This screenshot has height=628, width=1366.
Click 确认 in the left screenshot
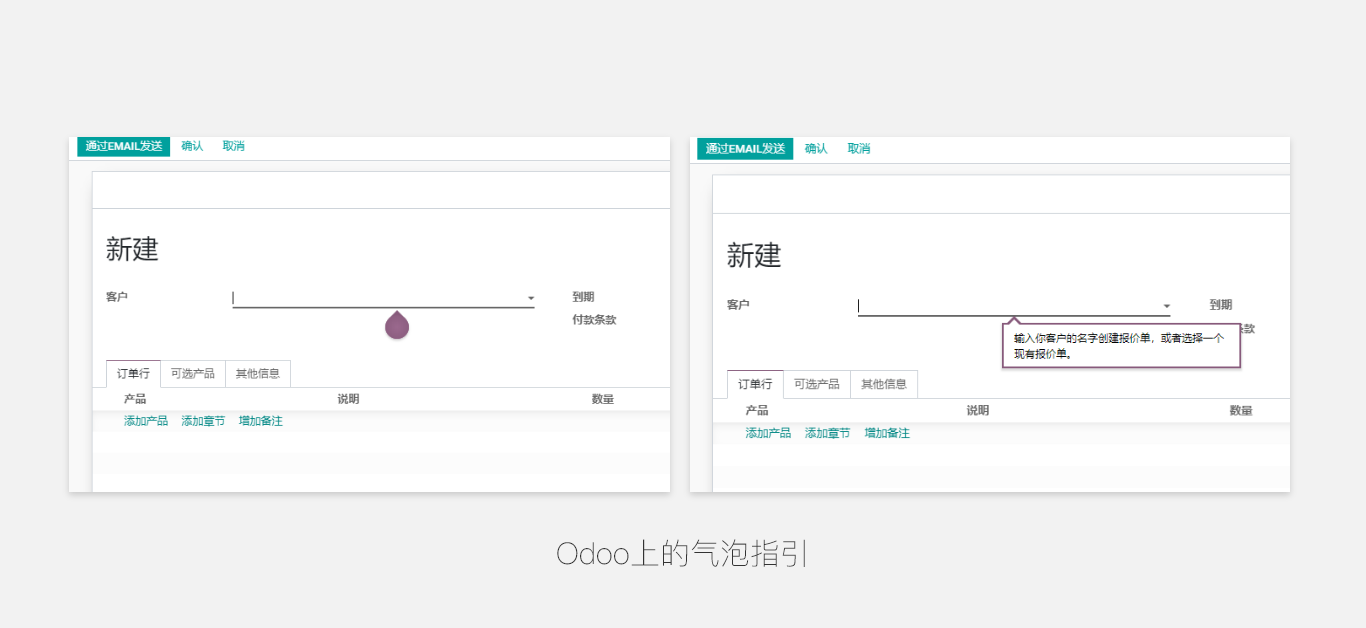(x=192, y=146)
